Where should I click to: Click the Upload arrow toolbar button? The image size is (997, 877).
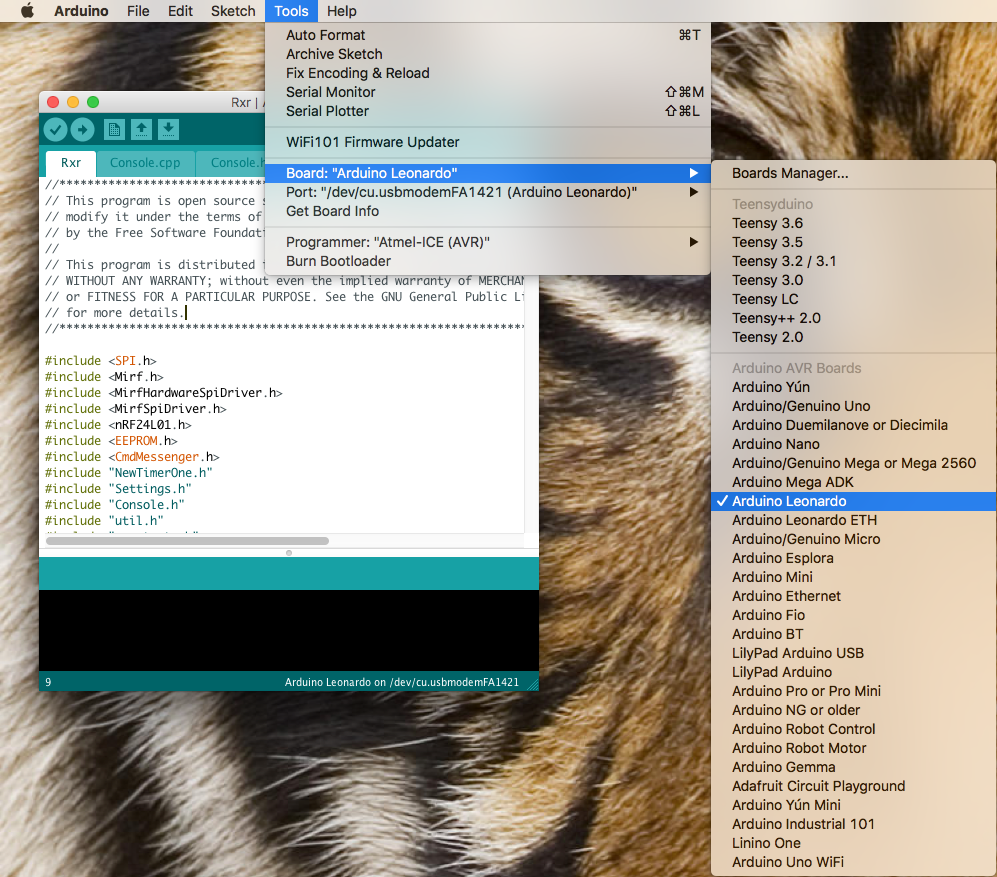tap(83, 130)
